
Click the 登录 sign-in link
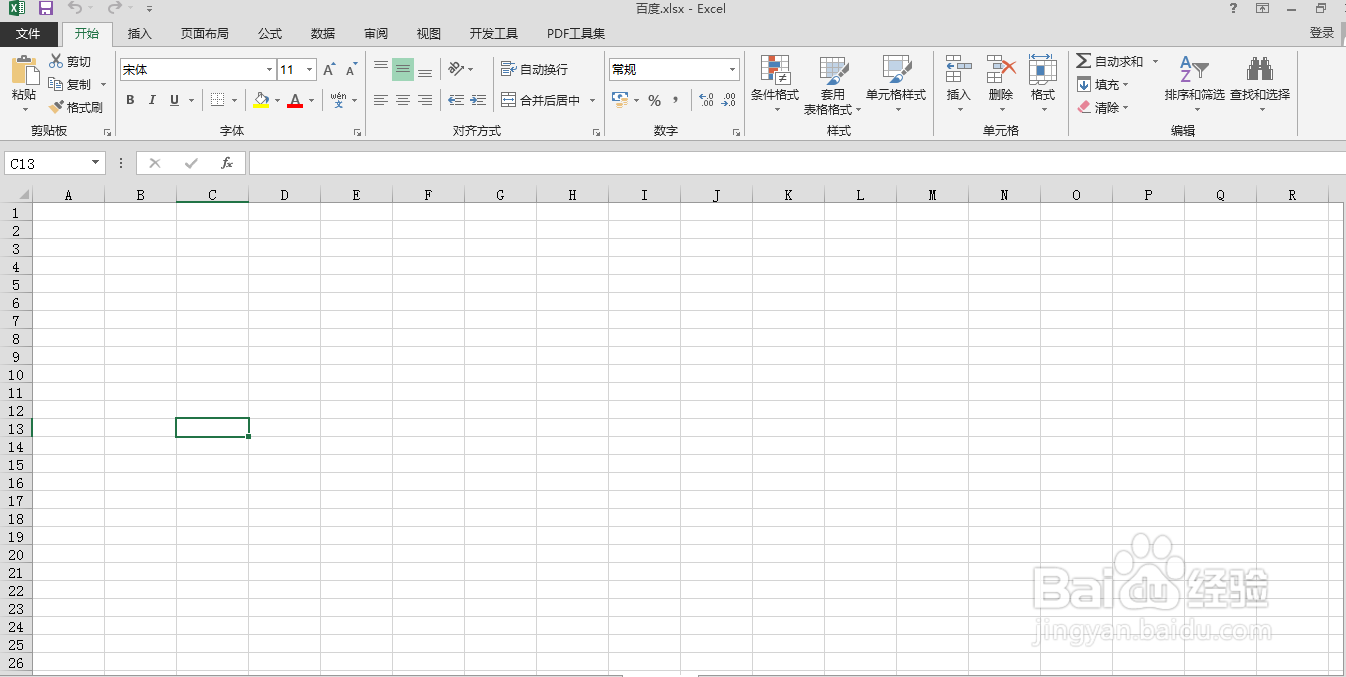1323,33
